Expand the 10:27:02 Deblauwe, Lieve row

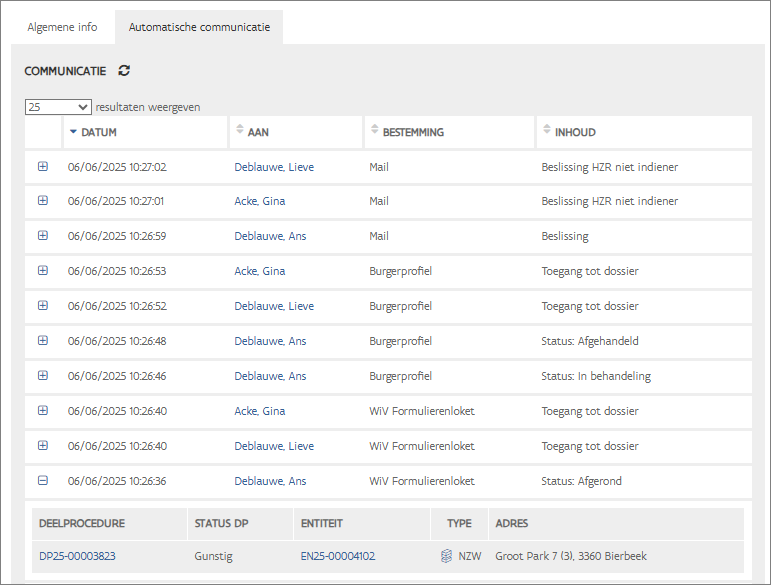tap(42, 167)
